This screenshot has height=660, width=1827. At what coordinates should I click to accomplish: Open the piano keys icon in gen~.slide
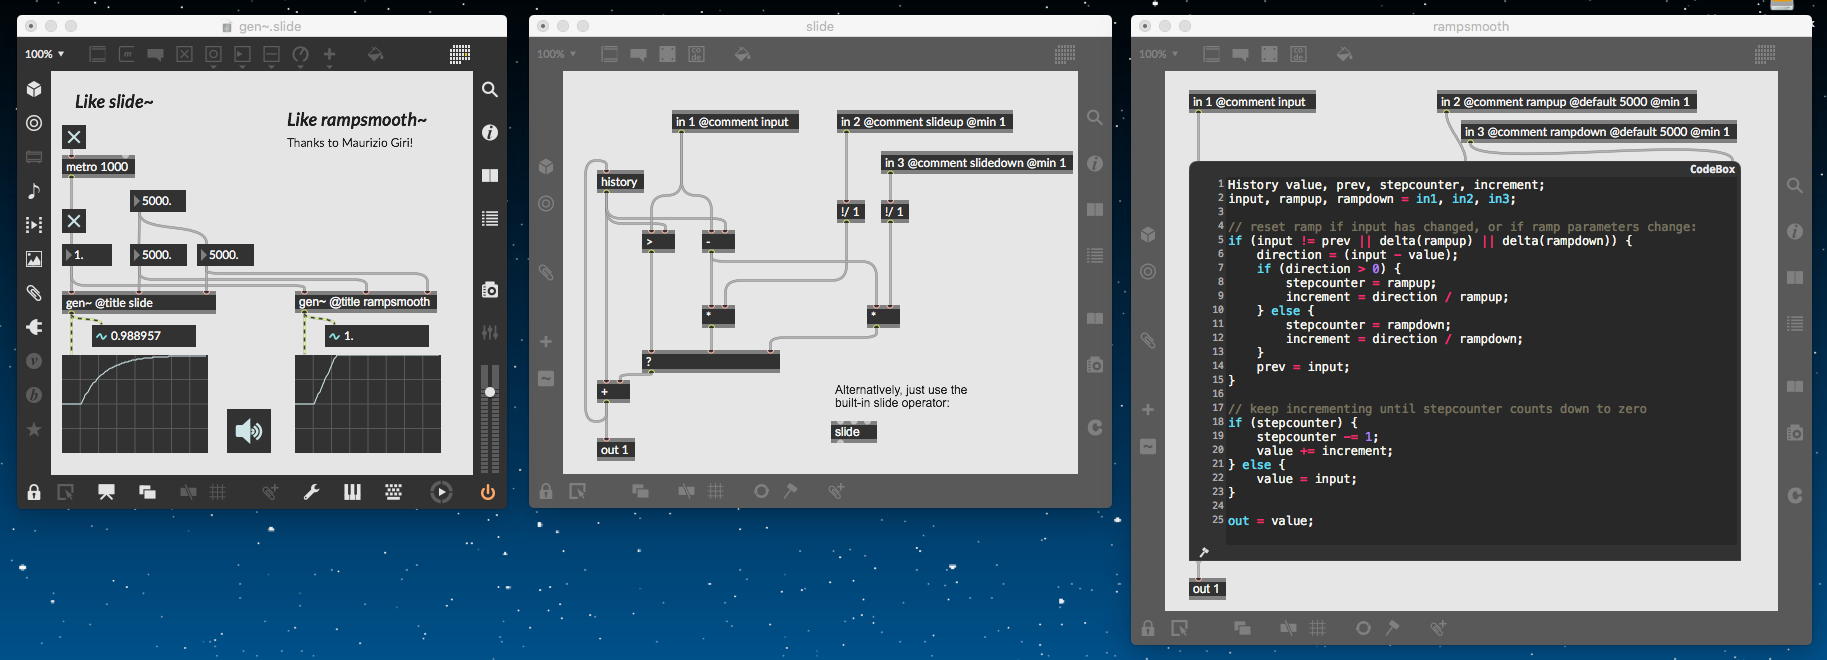pos(352,491)
